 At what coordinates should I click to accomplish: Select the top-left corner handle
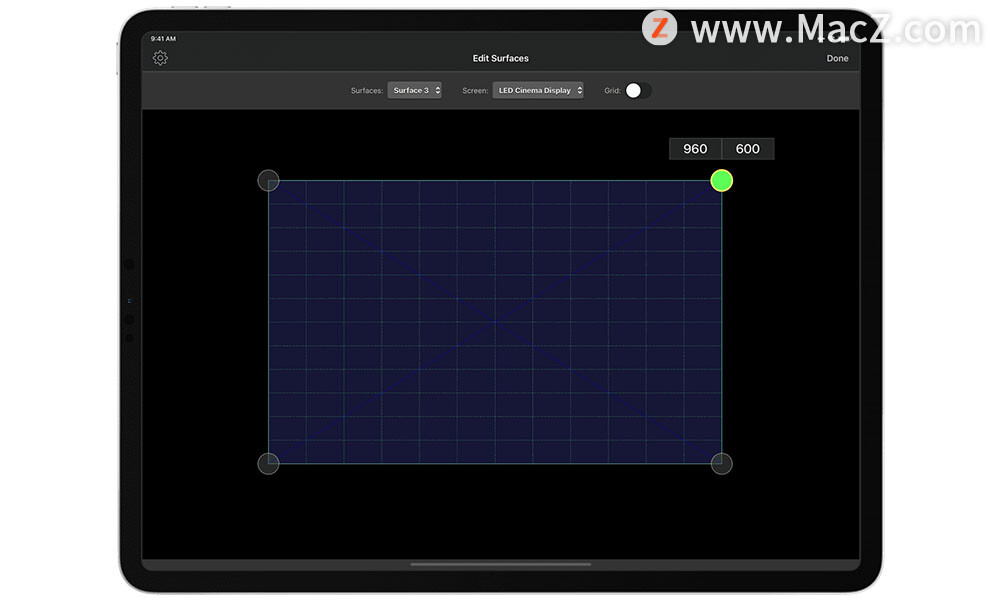268,180
